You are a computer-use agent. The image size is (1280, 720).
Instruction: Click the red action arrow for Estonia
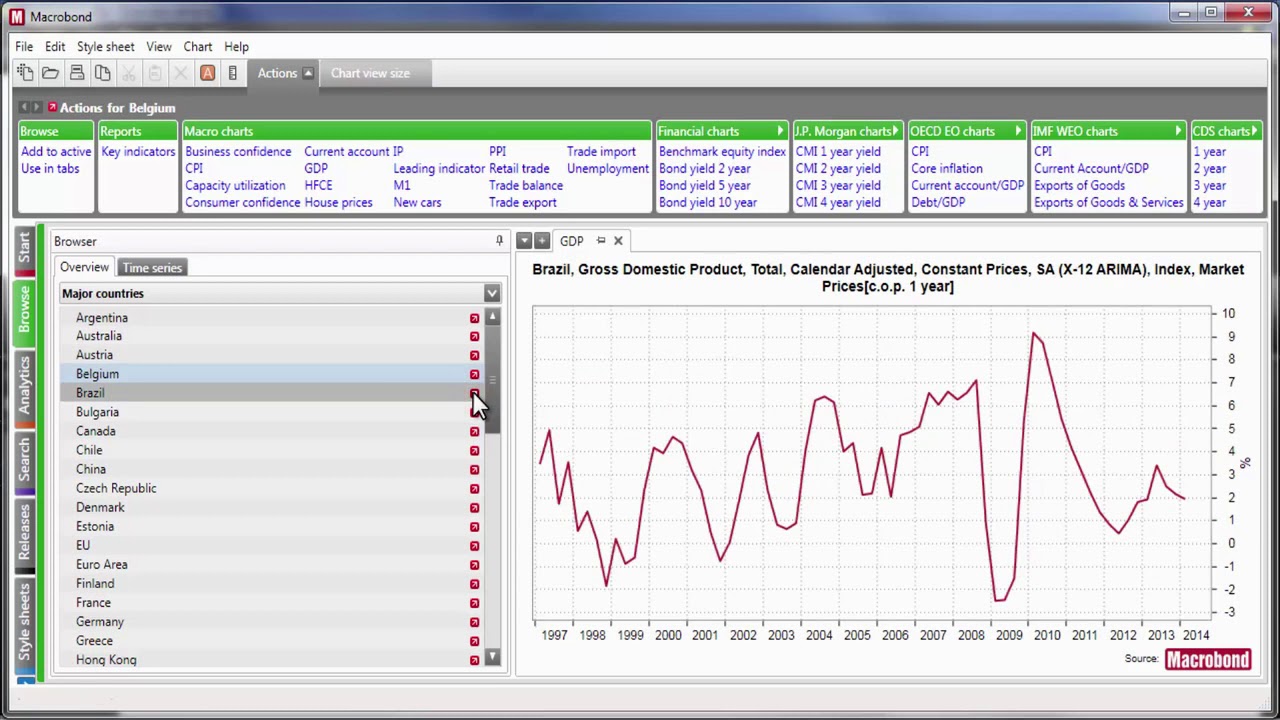(x=474, y=527)
